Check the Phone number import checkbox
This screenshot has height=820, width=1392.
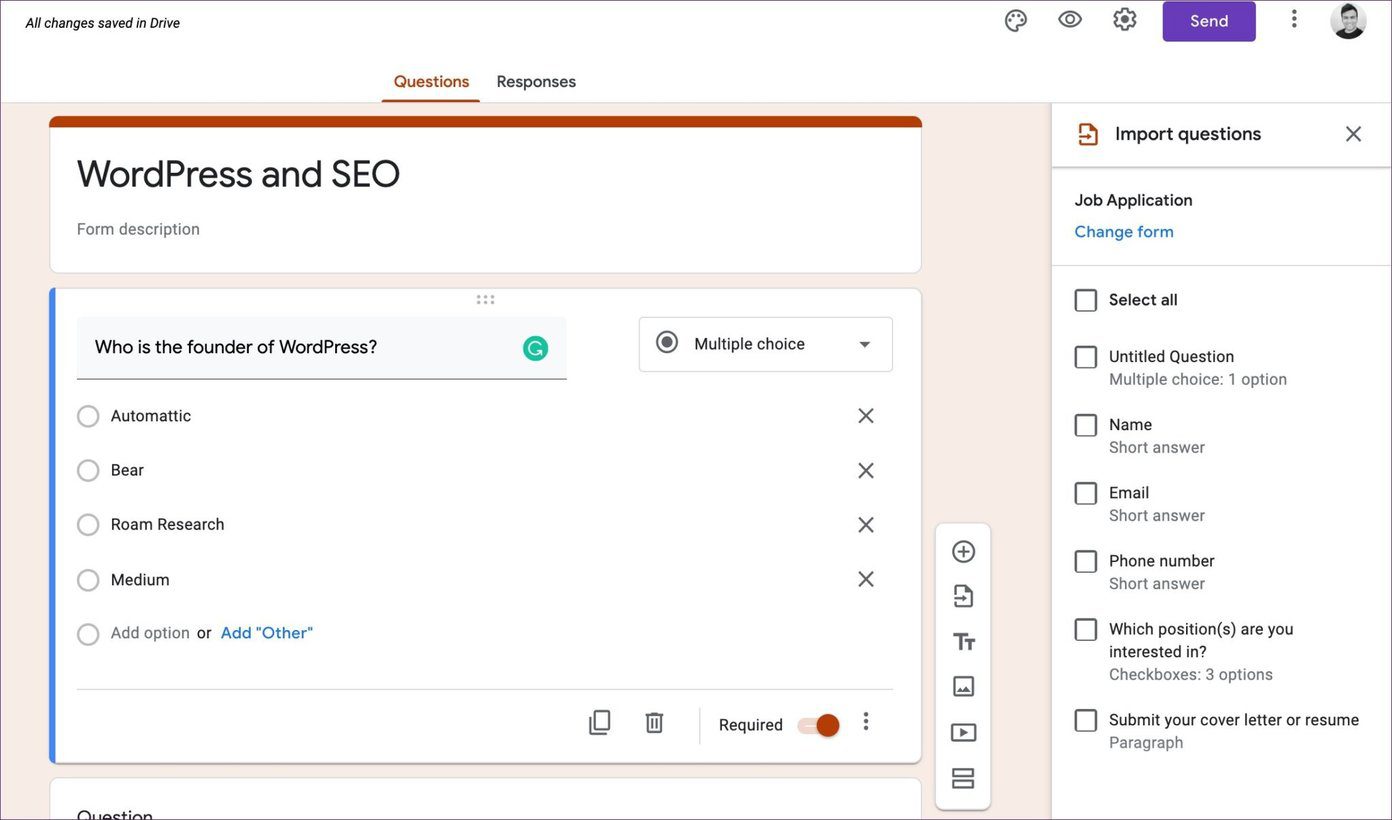point(1086,561)
